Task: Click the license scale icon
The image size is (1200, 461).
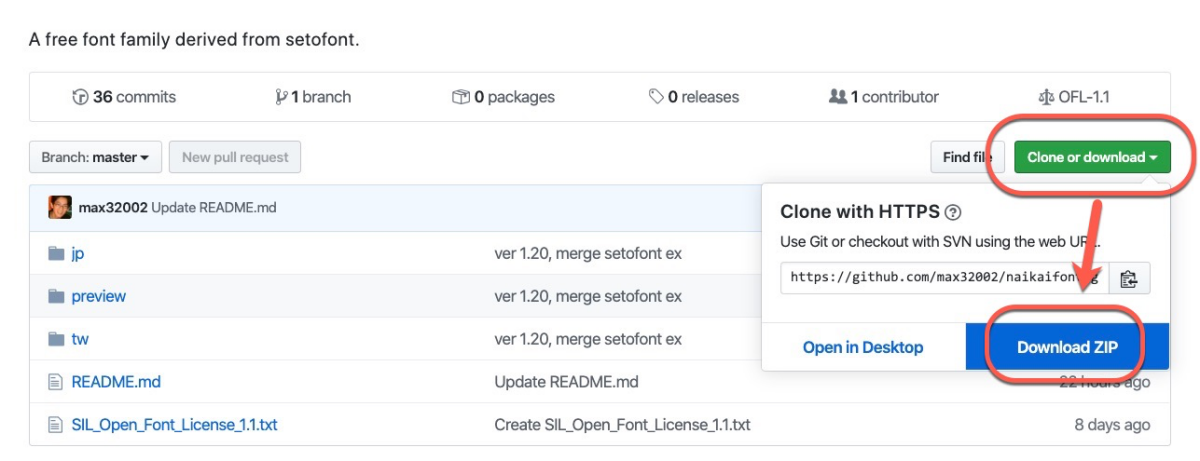Action: coord(1047,97)
